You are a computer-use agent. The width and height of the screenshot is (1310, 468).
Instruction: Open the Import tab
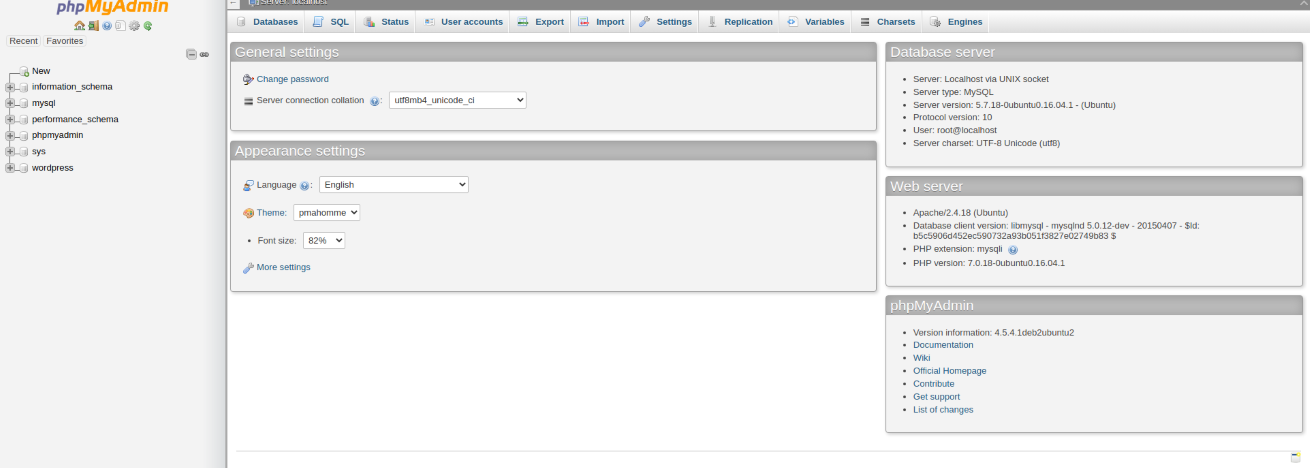[x=601, y=22]
